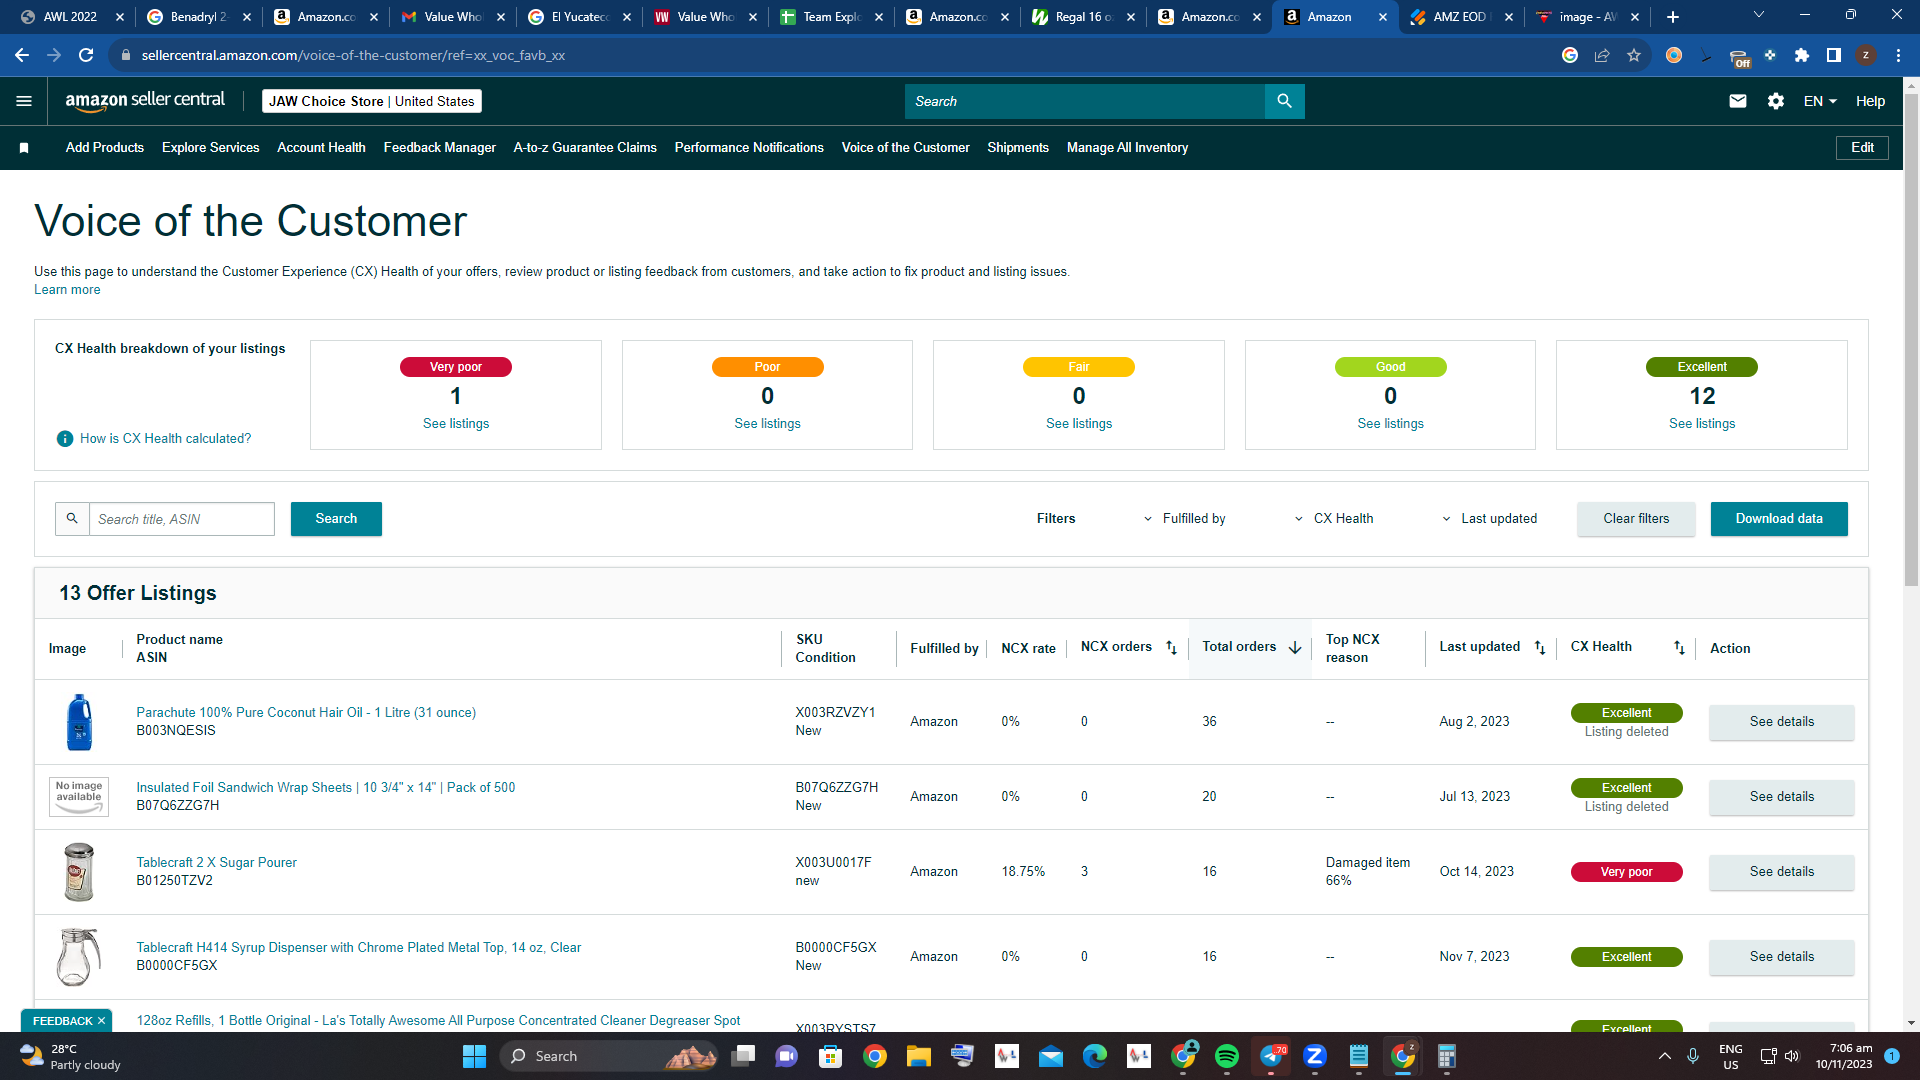
Task: Click the Clear filters button
Action: (1636, 519)
